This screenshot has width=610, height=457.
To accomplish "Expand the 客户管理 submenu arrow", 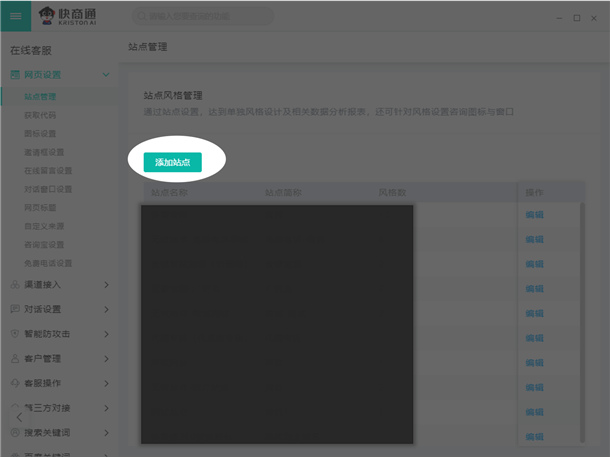I will [x=106, y=358].
